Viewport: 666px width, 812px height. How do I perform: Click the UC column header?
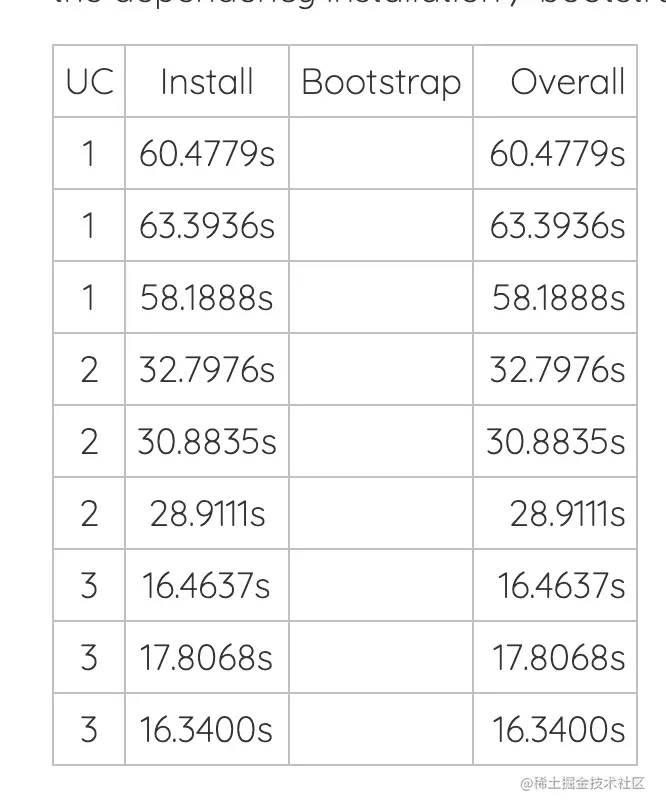[x=89, y=81]
